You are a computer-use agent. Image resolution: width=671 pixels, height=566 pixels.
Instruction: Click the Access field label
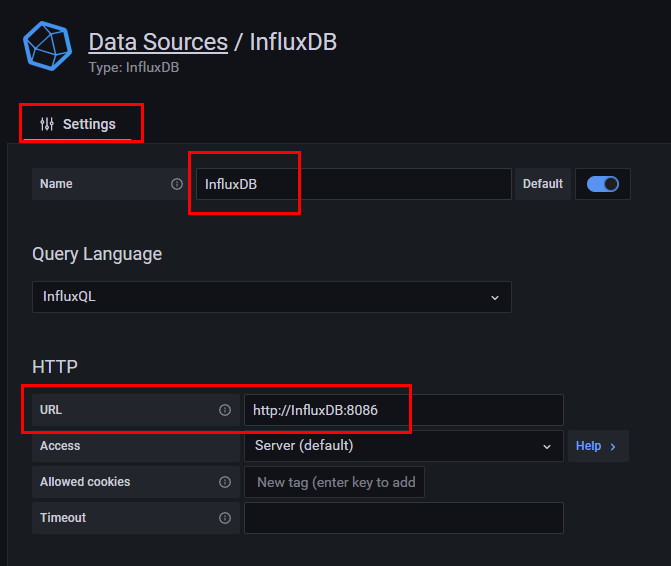[60, 446]
